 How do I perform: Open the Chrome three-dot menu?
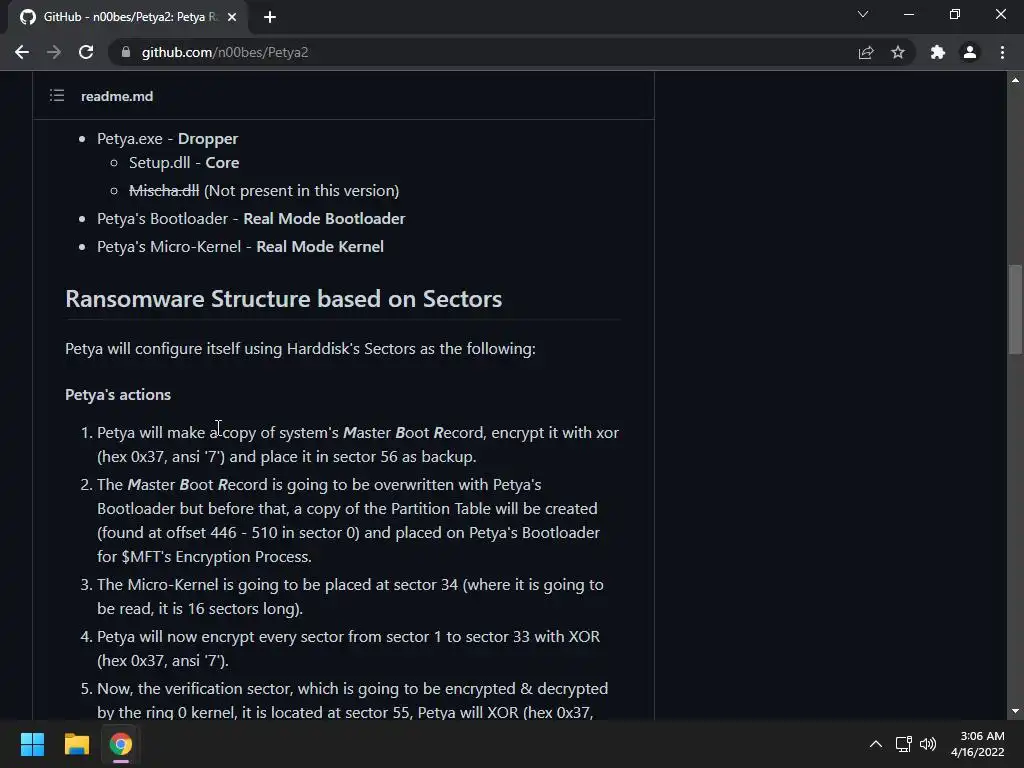click(x=1002, y=52)
